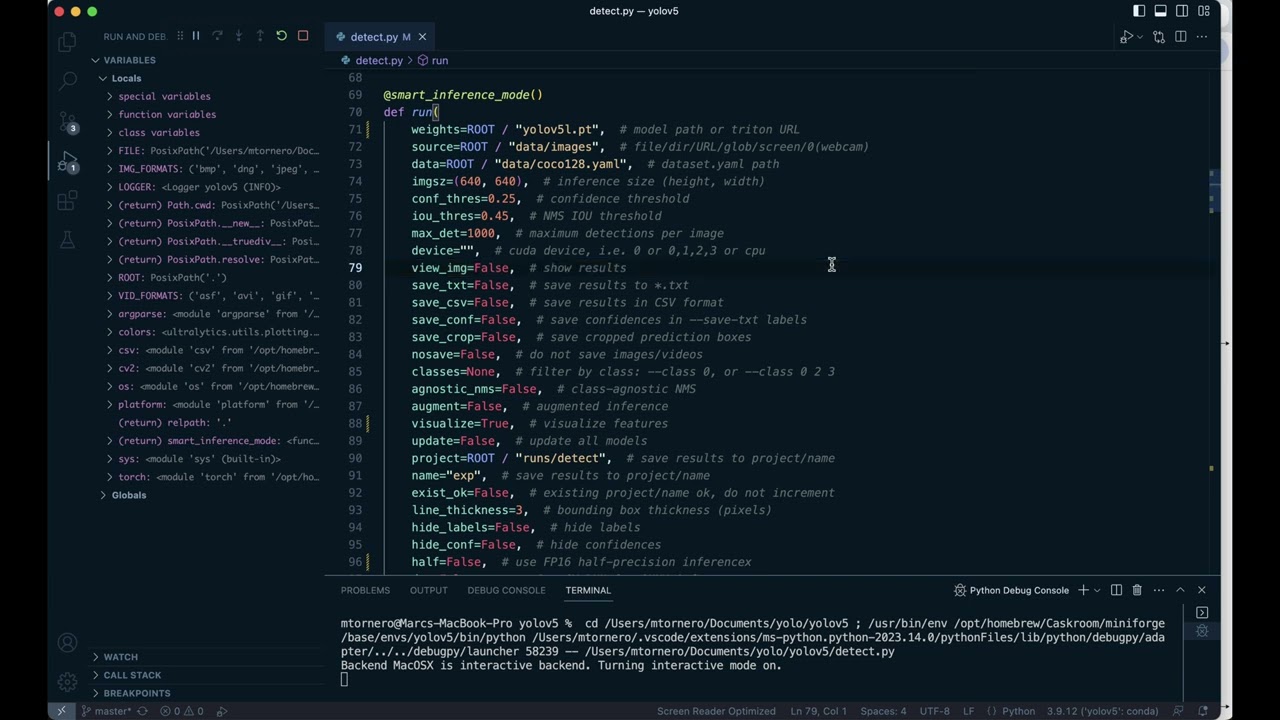The image size is (1280, 720).
Task: Click the Step Over debug button
Action: point(217,36)
